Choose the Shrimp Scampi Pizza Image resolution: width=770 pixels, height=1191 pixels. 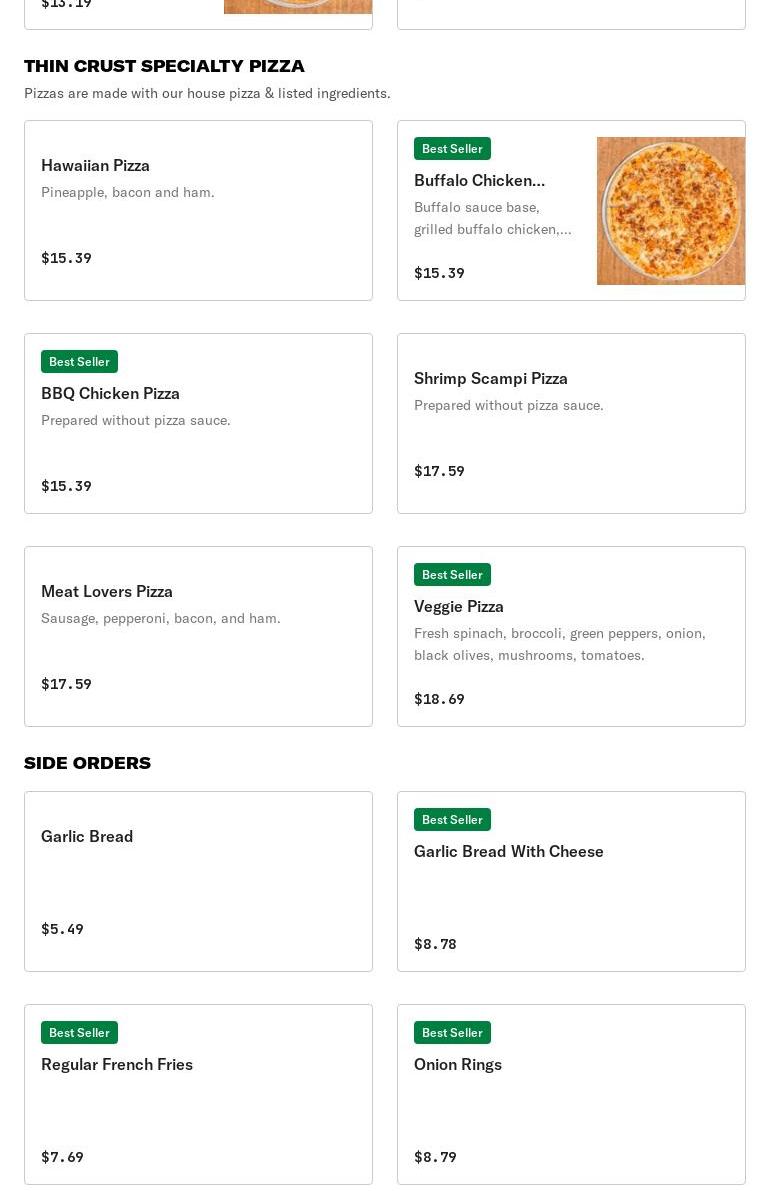coord(571,423)
